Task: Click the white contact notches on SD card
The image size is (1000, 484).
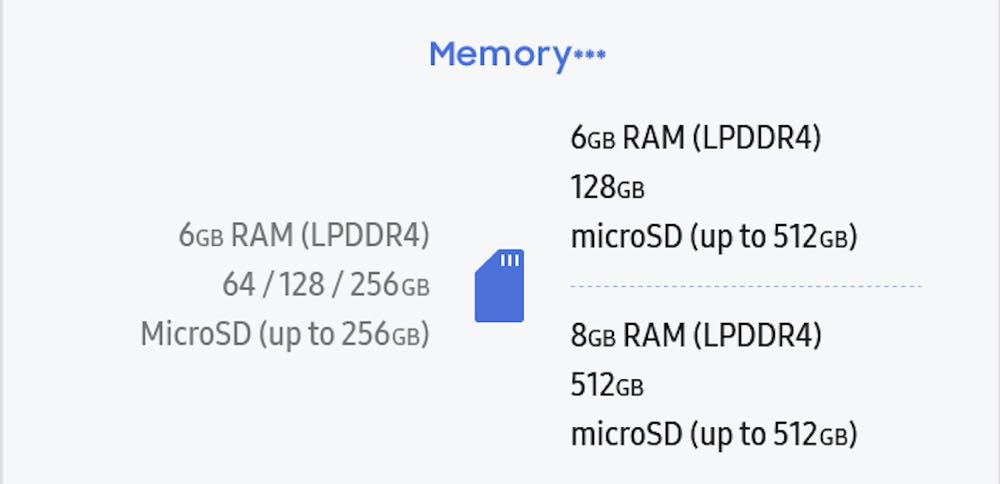Action: 510,261
